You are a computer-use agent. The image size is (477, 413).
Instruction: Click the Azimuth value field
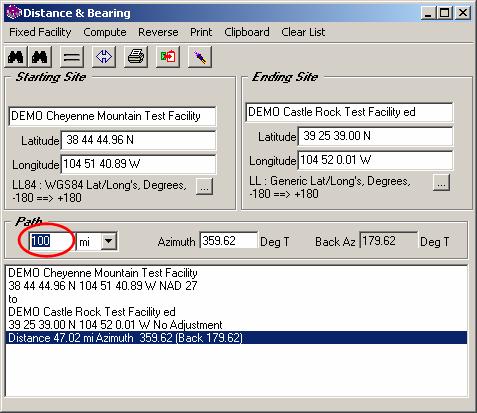pyautogui.click(x=228, y=240)
